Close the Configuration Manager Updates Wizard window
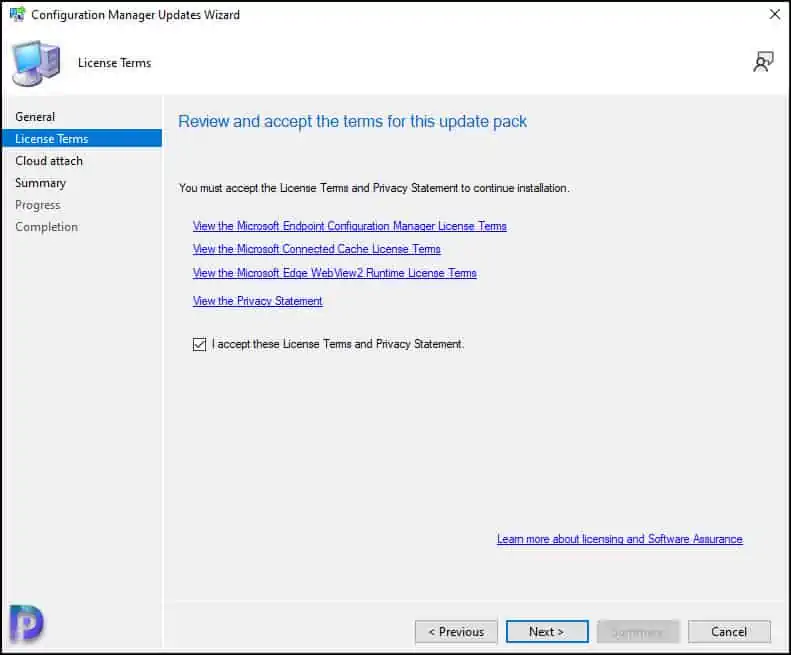791x655 pixels. click(775, 14)
